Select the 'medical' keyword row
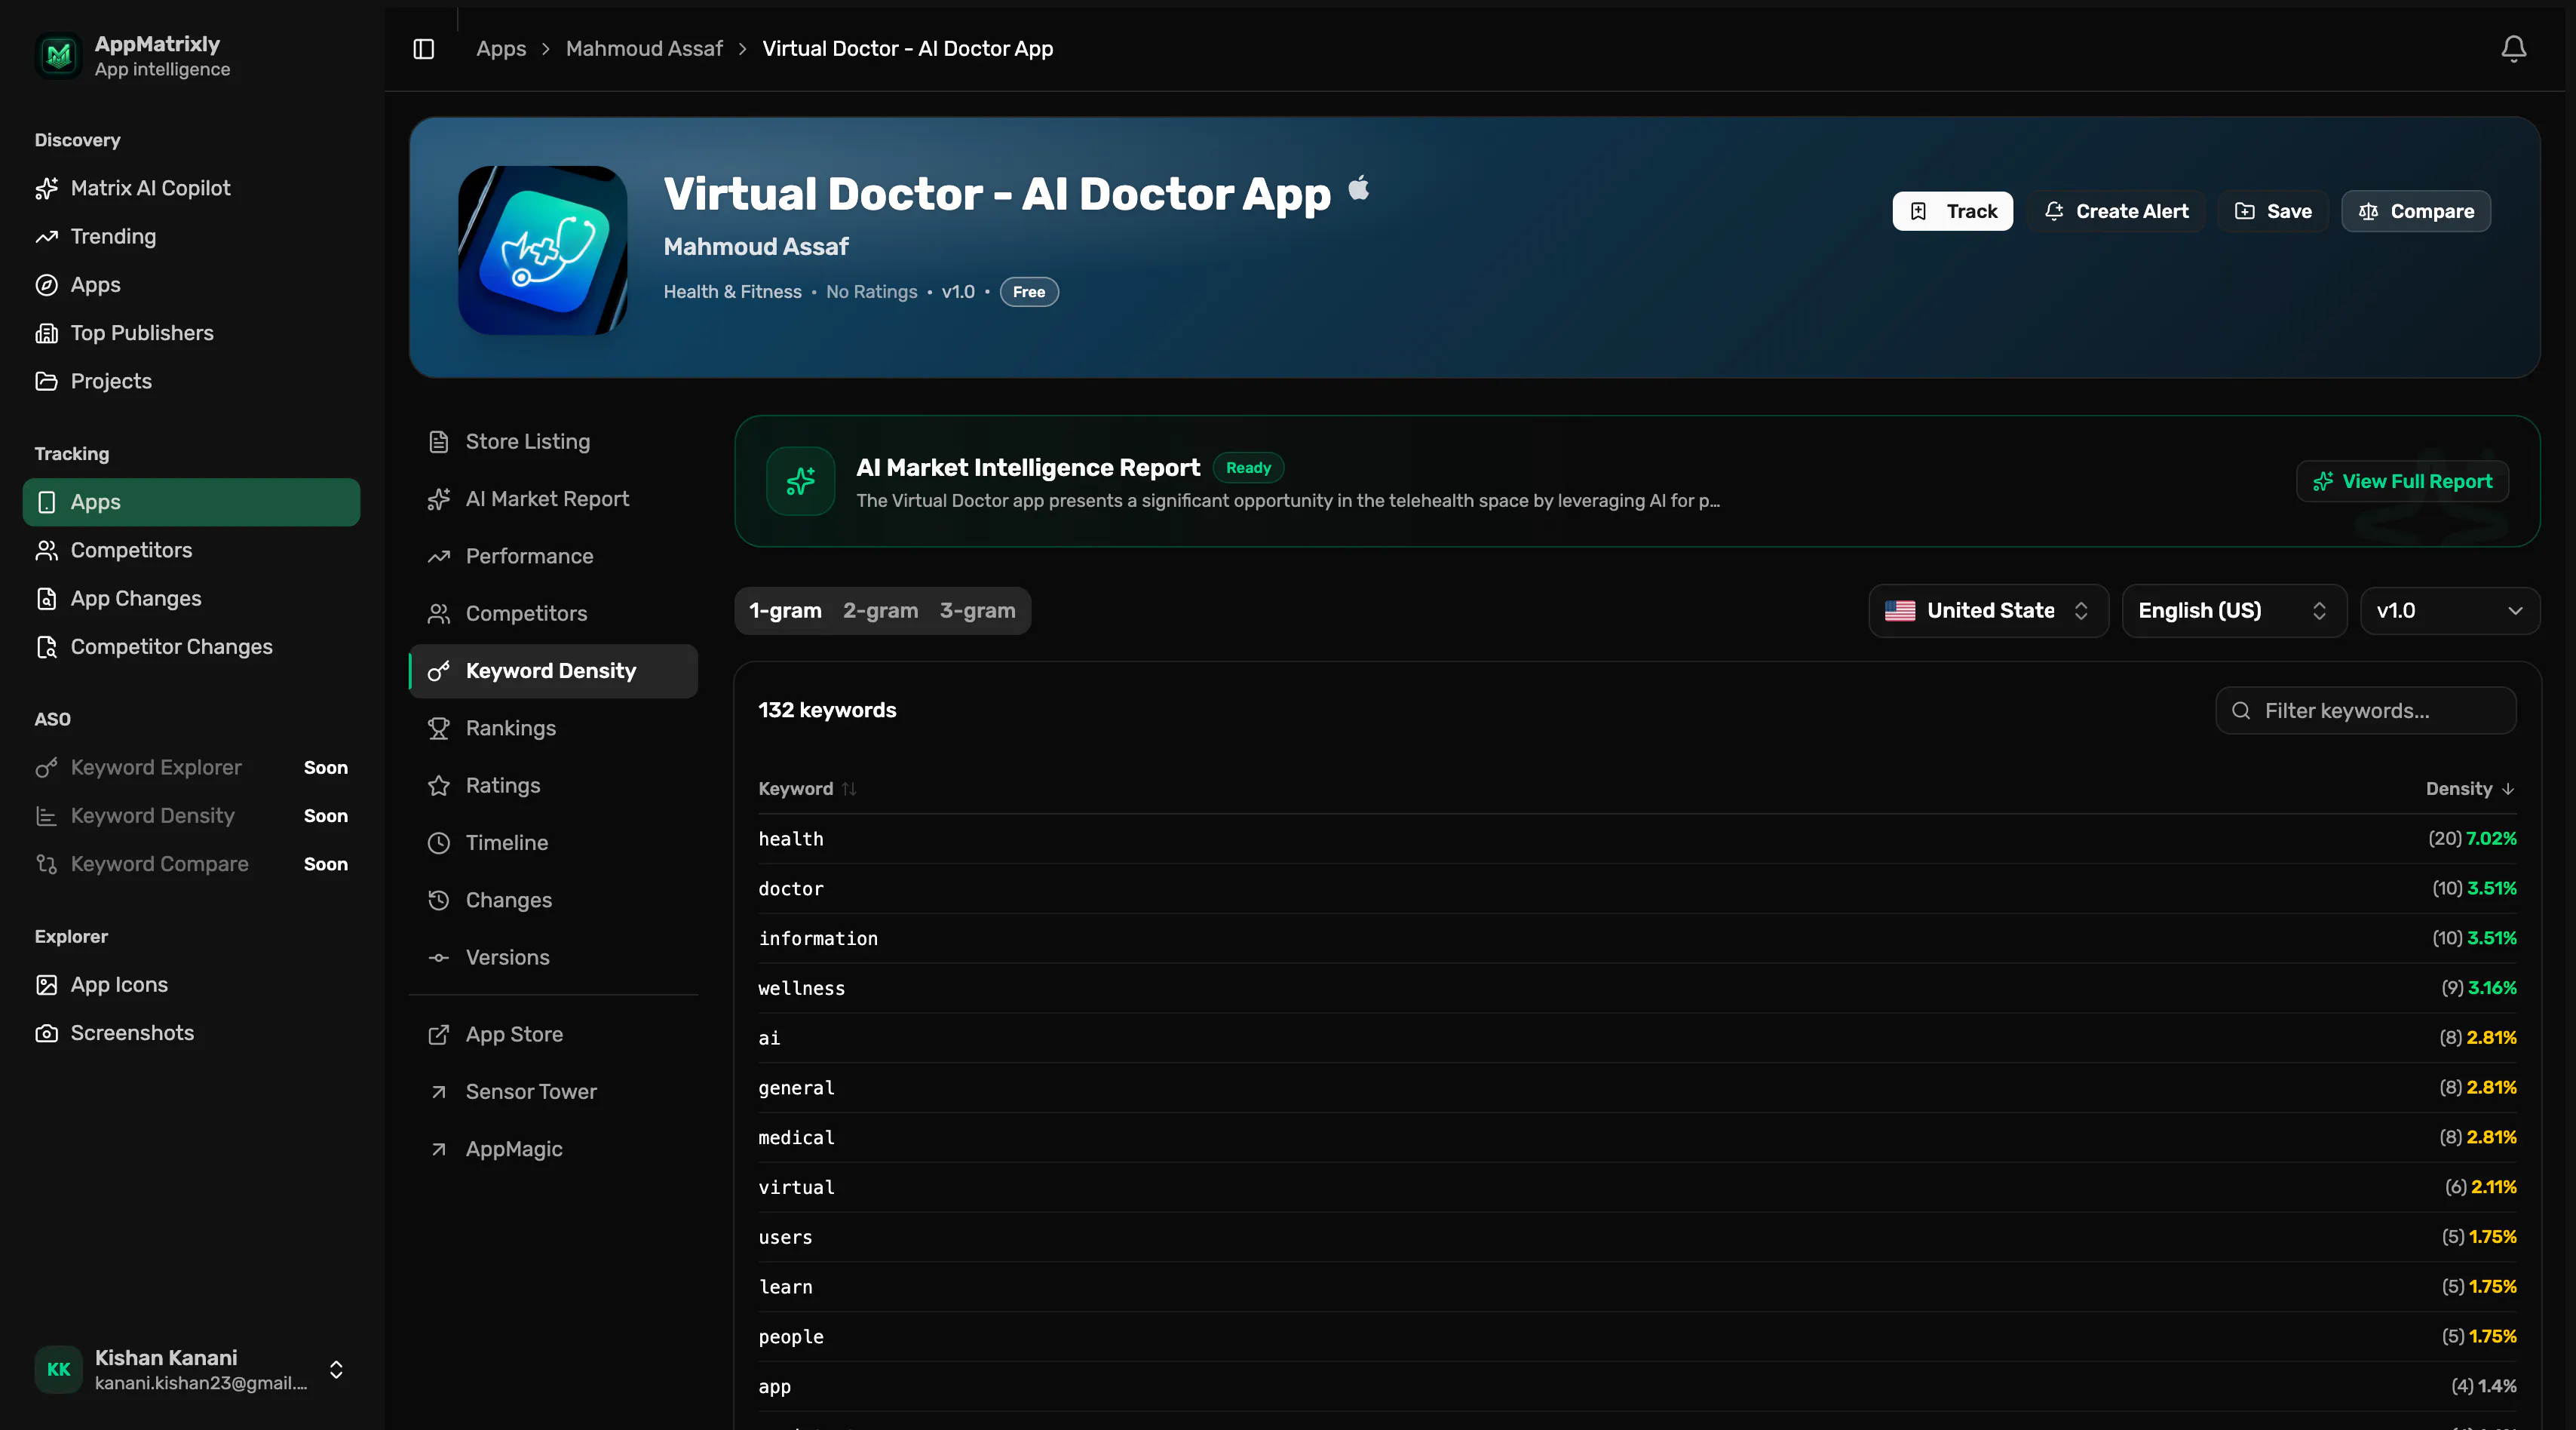The width and height of the screenshot is (2576, 1430). [1637, 1138]
